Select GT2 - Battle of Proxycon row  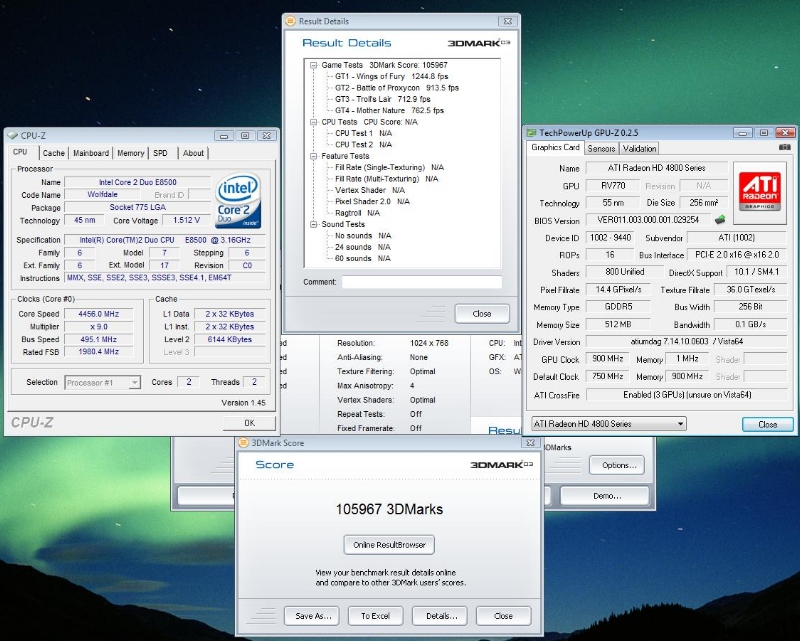(396, 88)
